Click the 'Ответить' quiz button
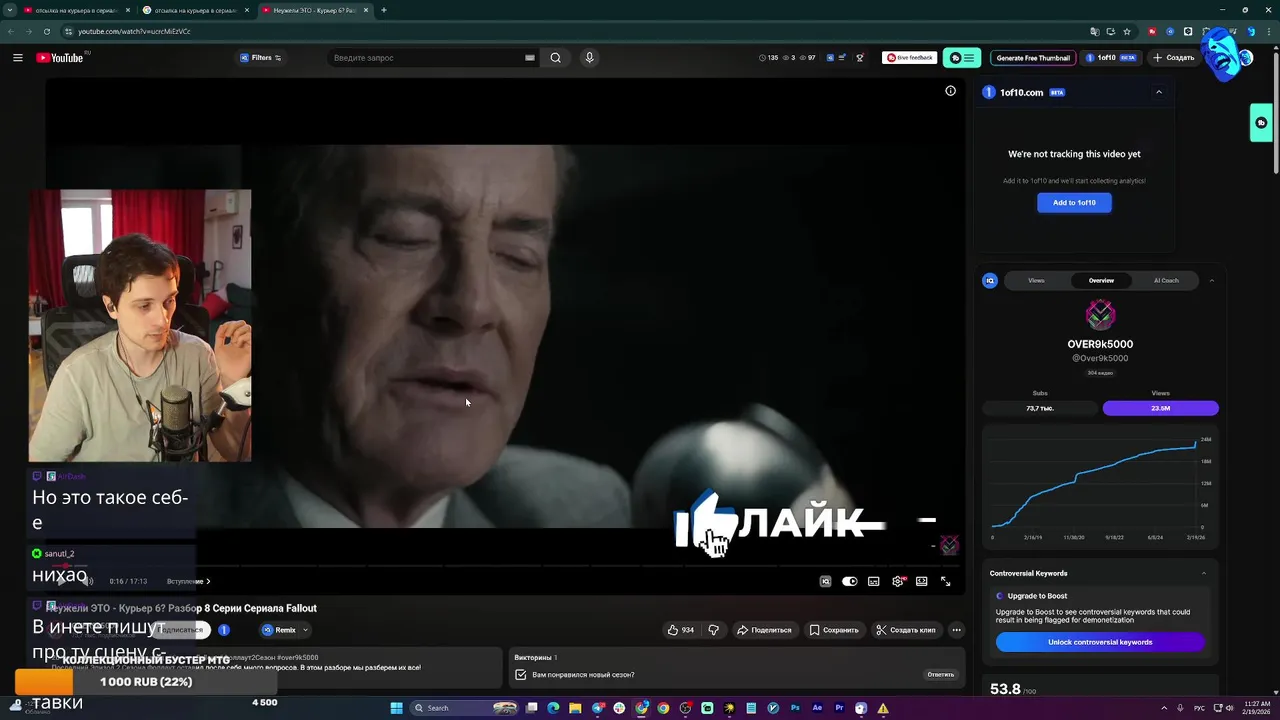Image resolution: width=1280 pixels, height=720 pixels. [x=940, y=675]
